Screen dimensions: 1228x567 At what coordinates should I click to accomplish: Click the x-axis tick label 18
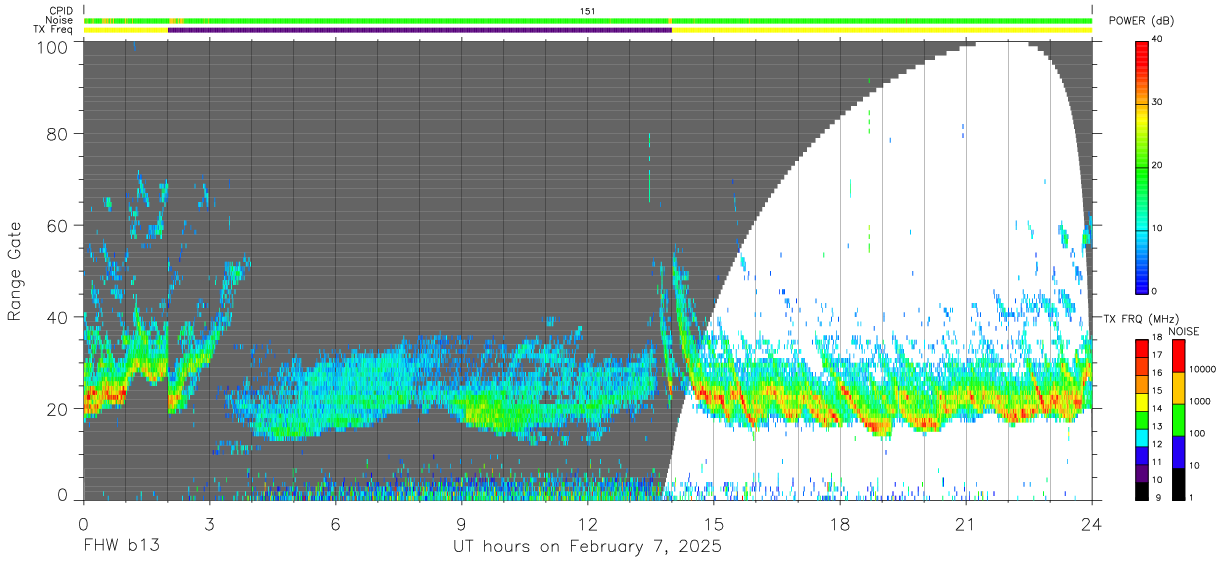point(840,523)
